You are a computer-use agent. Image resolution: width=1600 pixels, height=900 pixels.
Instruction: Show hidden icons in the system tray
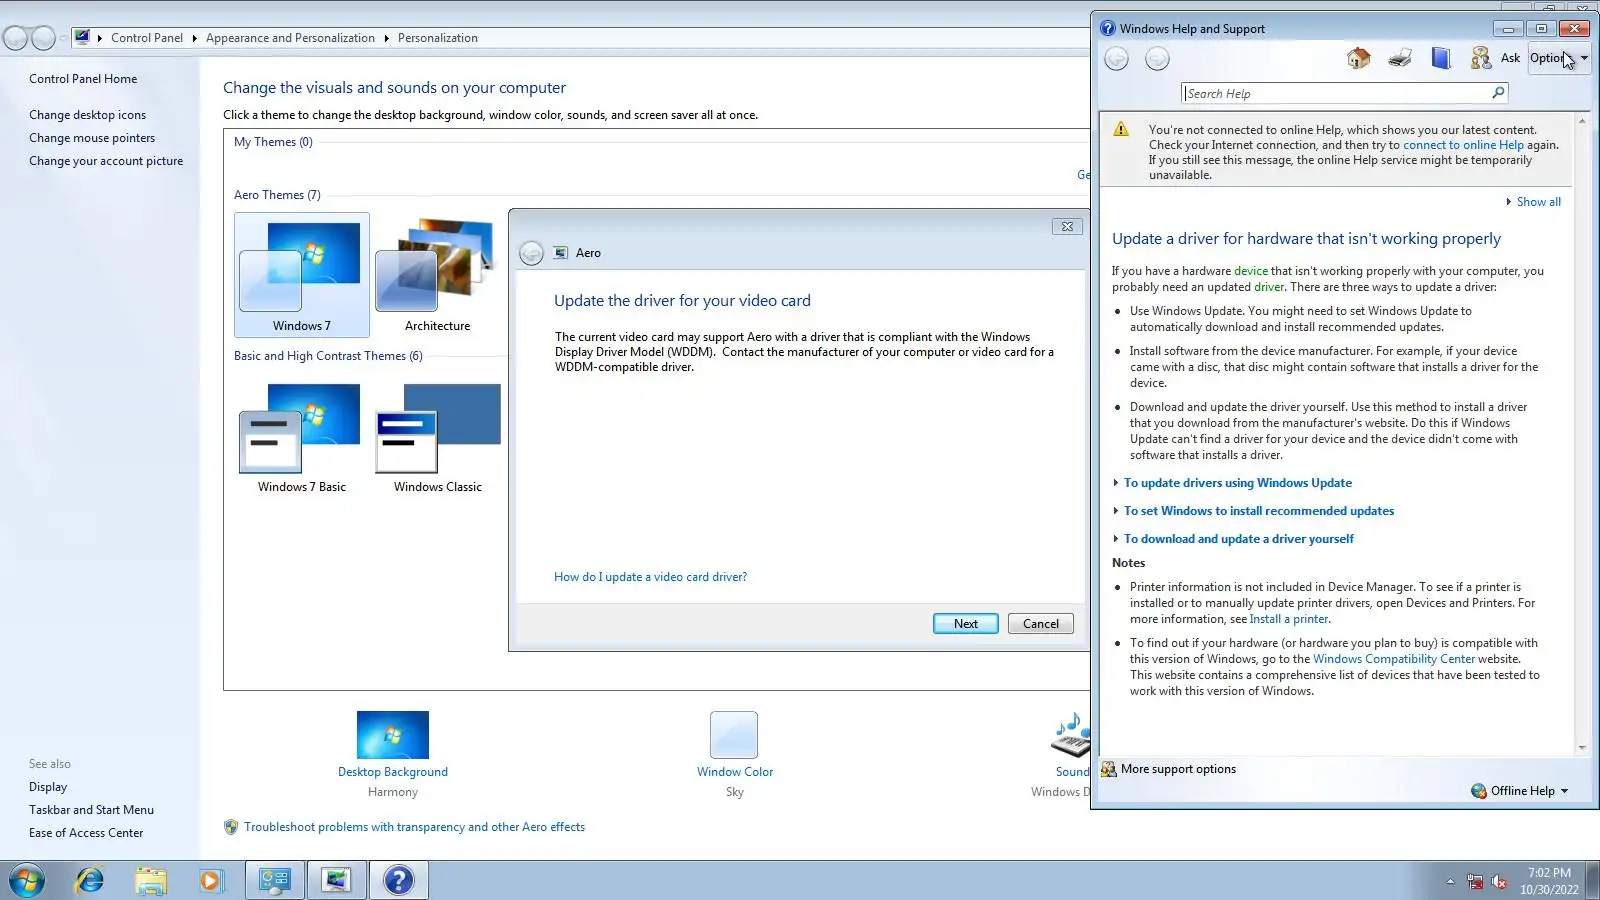pyautogui.click(x=1450, y=881)
